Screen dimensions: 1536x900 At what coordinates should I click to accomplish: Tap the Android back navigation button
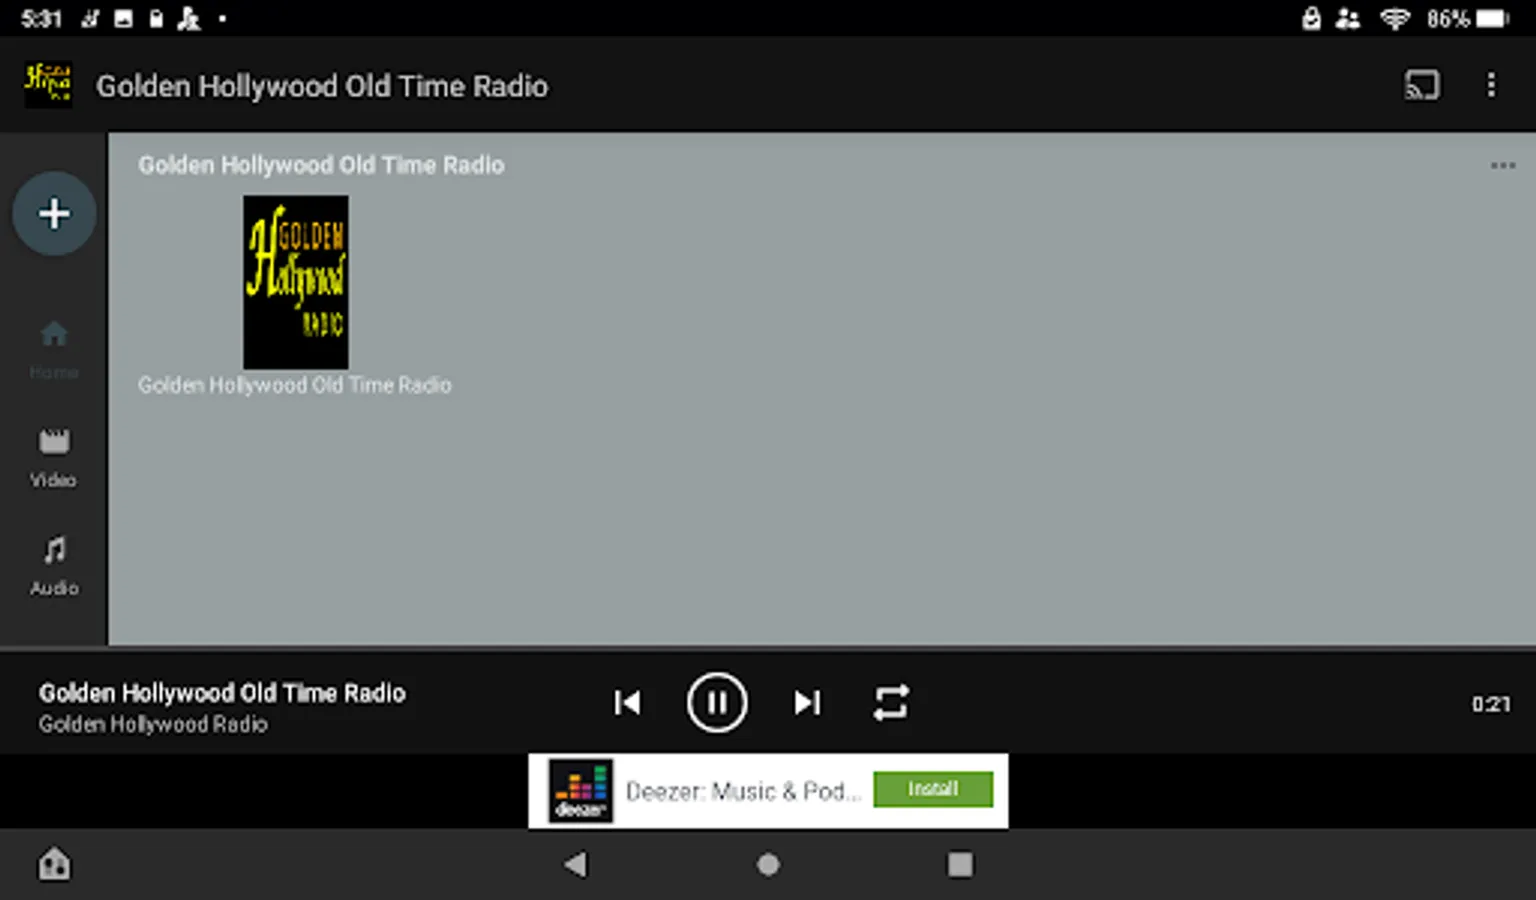pyautogui.click(x=575, y=864)
